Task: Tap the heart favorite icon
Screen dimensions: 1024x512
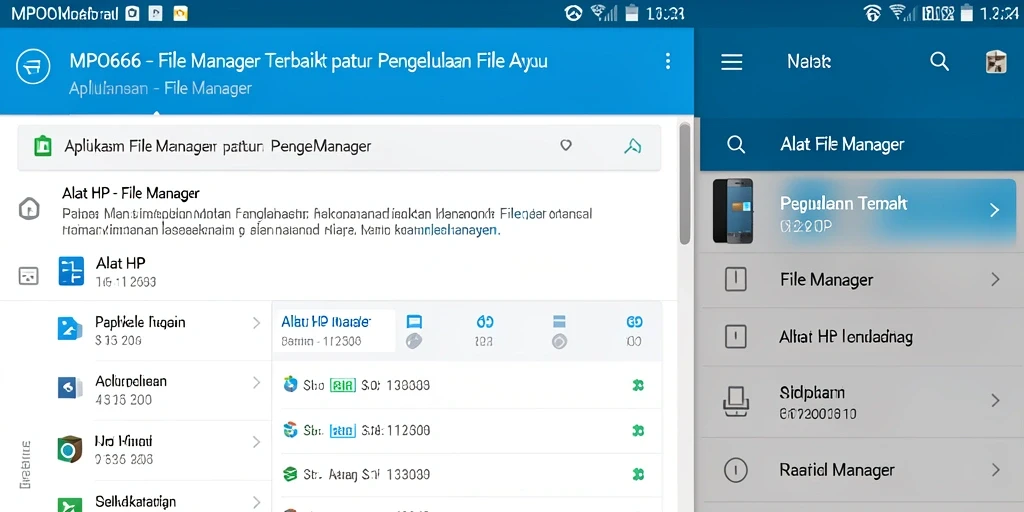Action: click(x=566, y=145)
